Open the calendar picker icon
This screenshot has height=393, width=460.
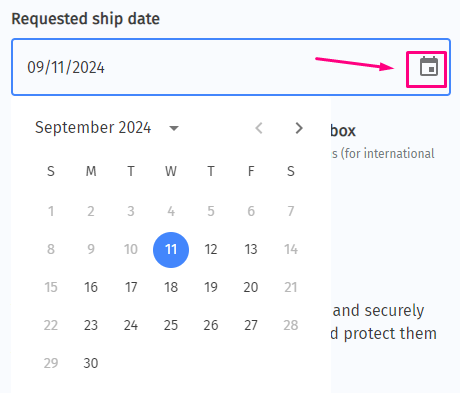pyautogui.click(x=429, y=67)
